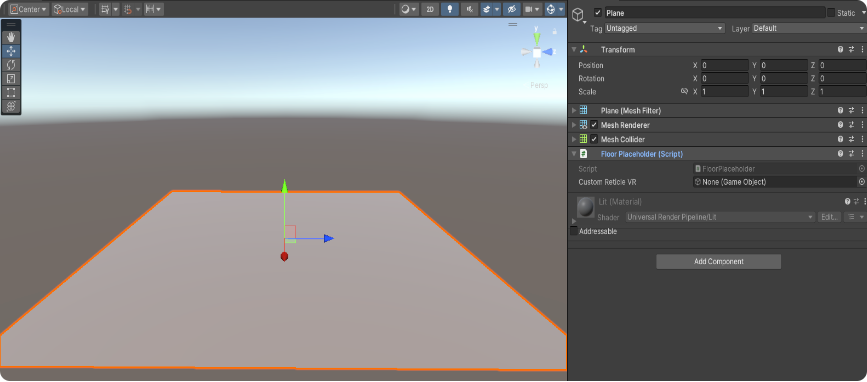
Task: Click the Gizmos toggle icon
Action: [x=551, y=9]
